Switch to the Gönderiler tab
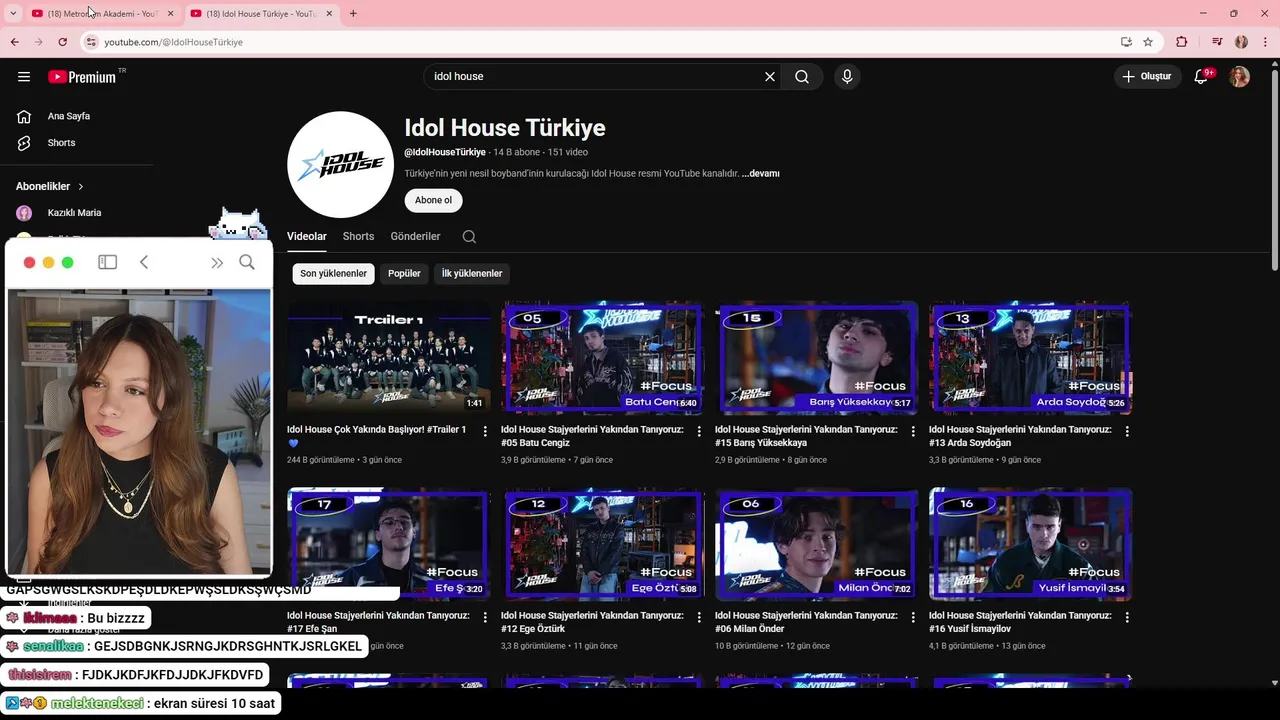1280x720 pixels. click(415, 237)
